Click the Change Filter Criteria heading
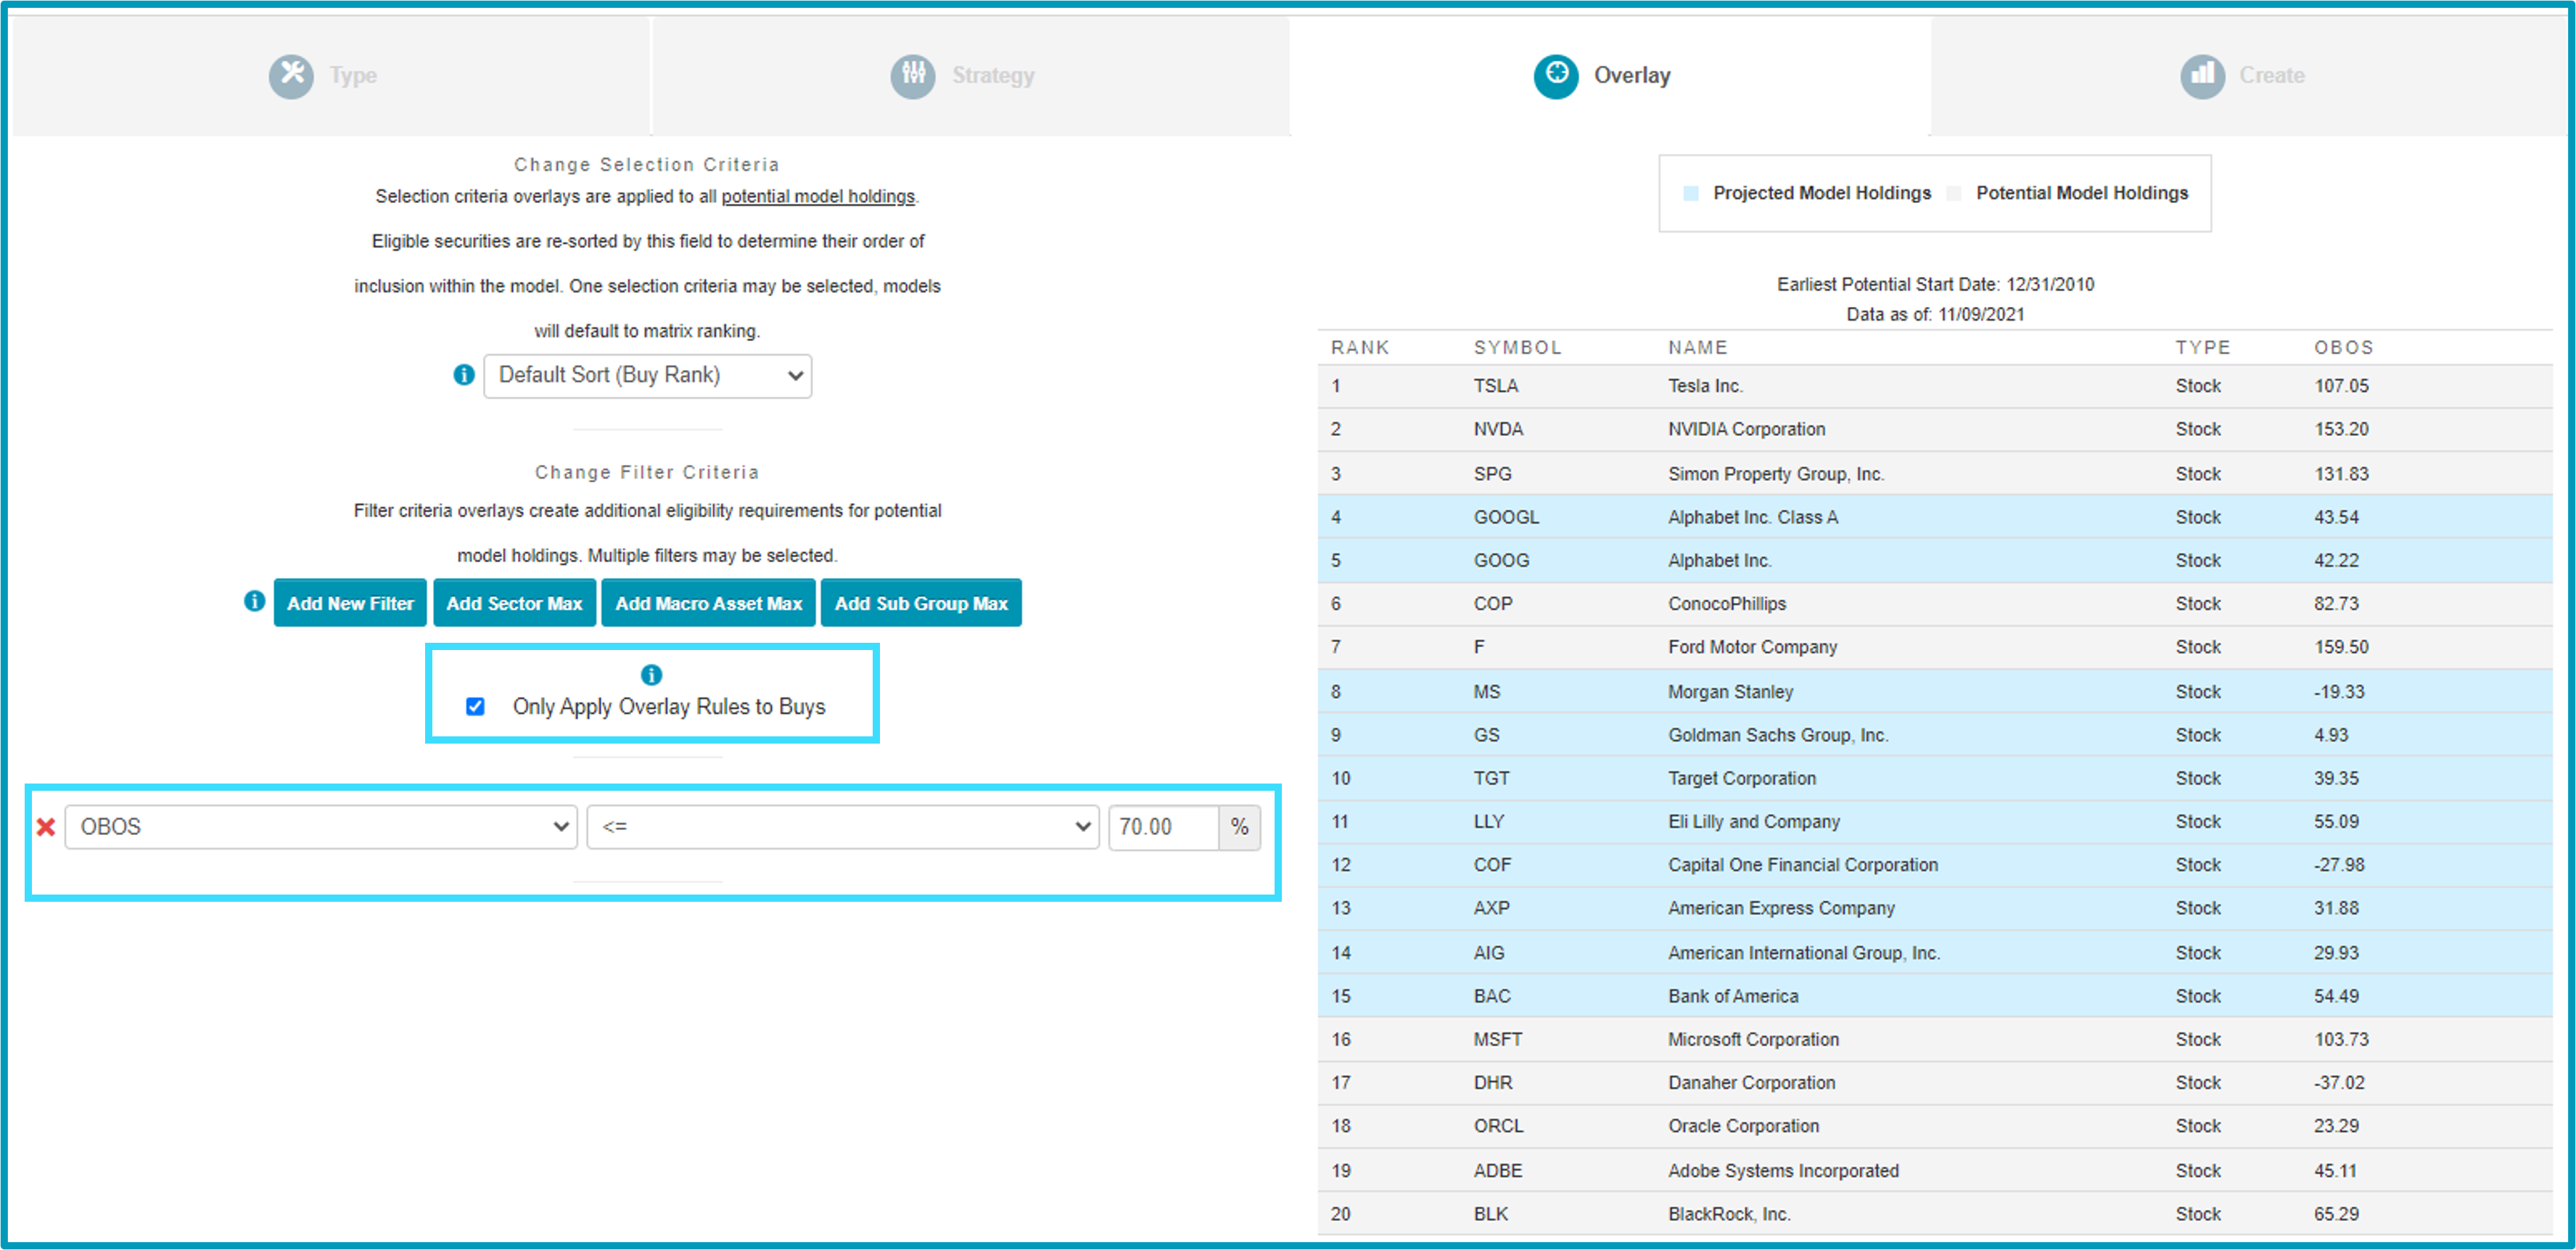Viewport: 2576px width, 1250px height. click(647, 472)
